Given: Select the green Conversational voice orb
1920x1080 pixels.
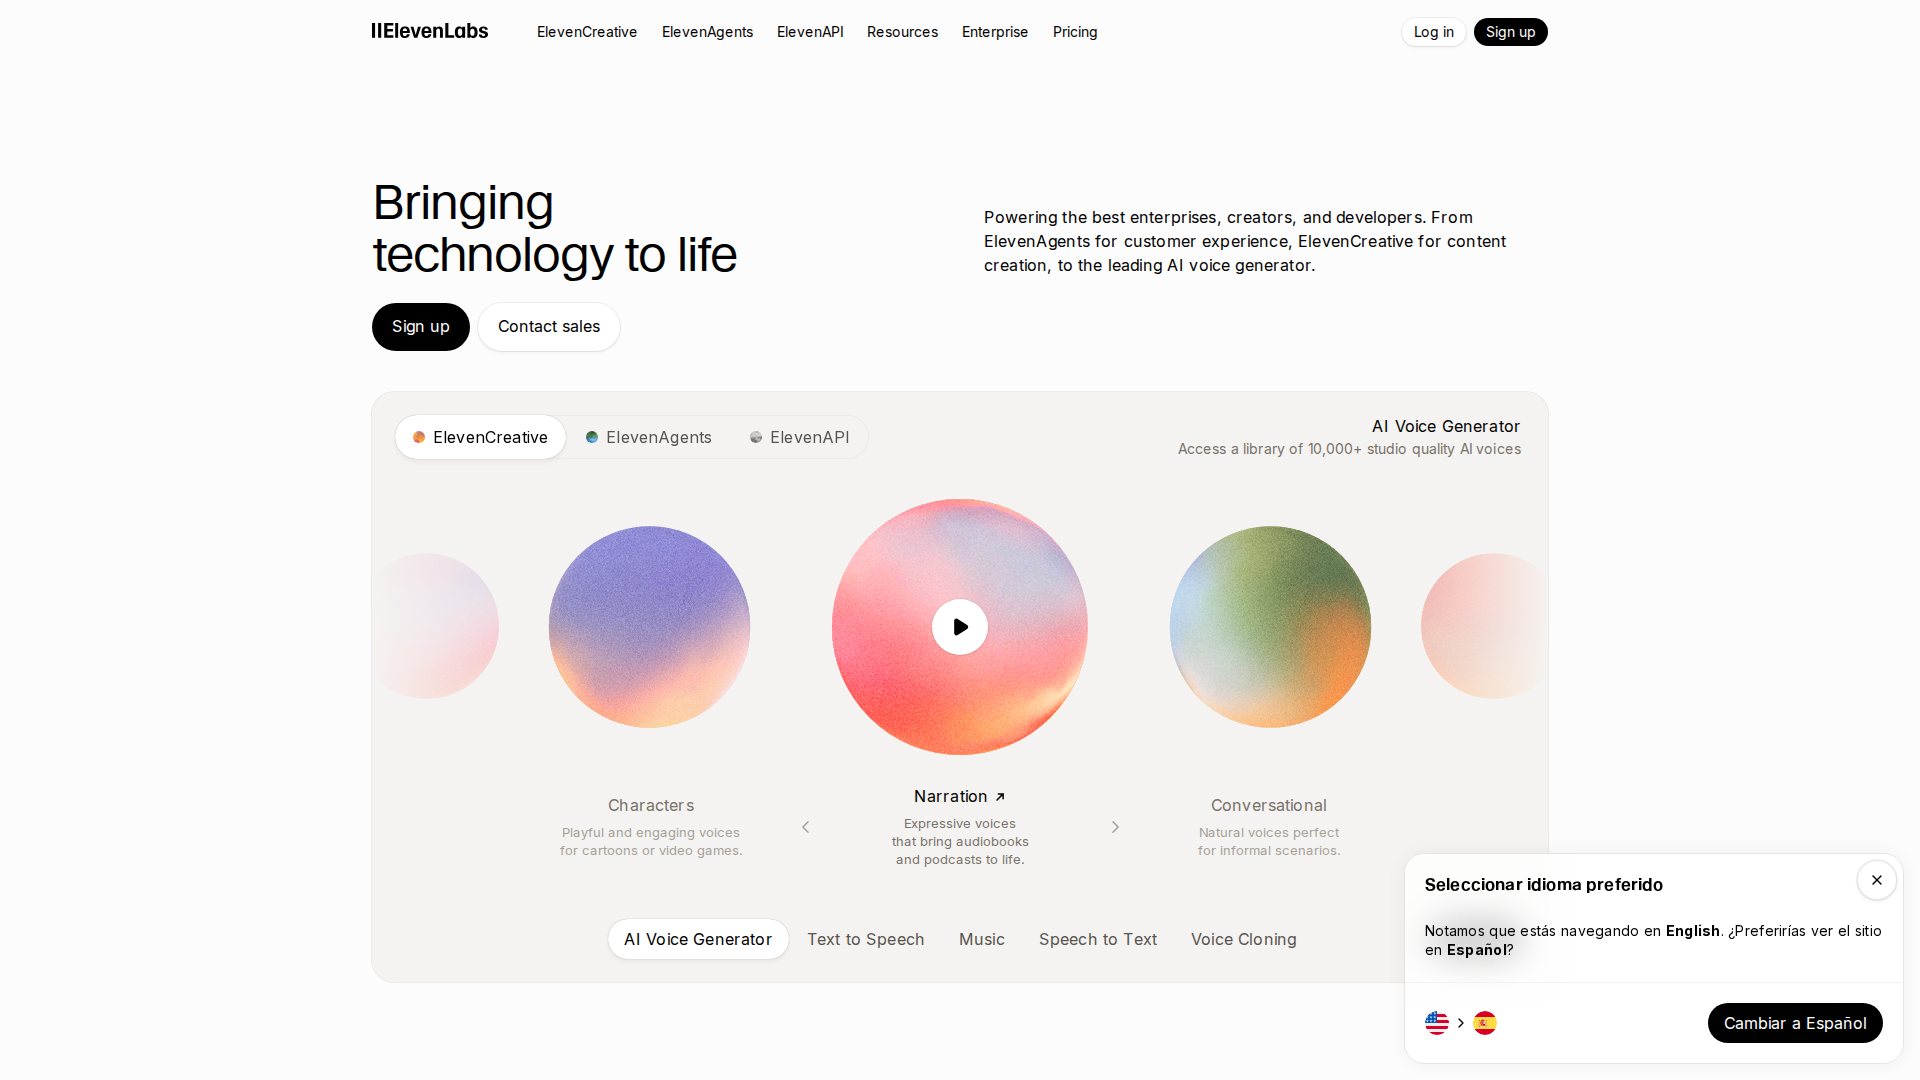Looking at the screenshot, I should pos(1270,627).
